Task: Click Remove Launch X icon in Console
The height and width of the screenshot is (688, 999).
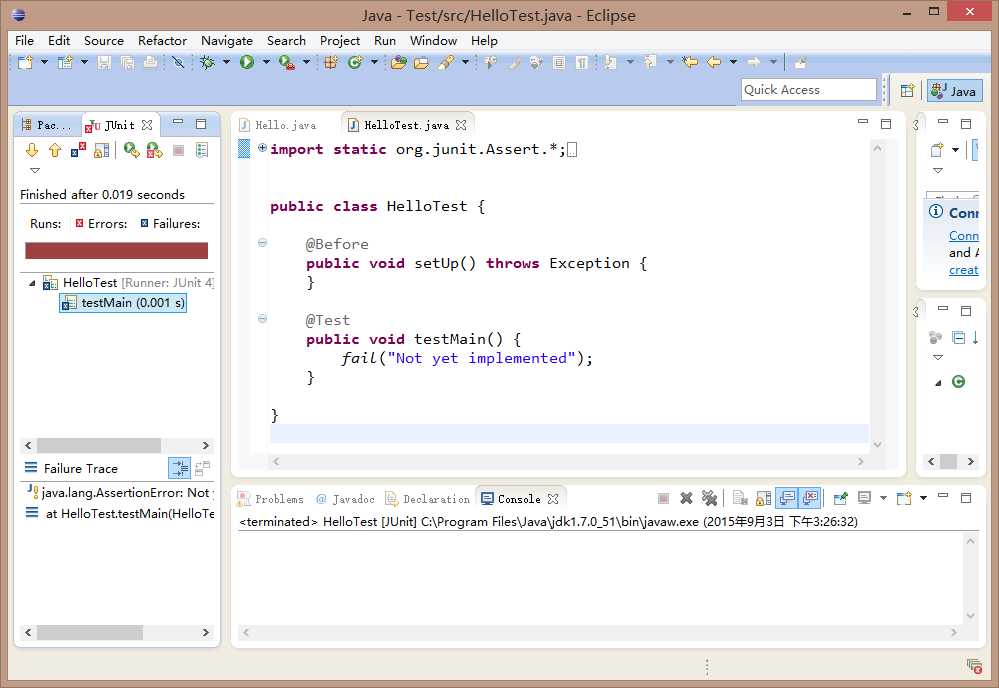Action: click(x=686, y=498)
